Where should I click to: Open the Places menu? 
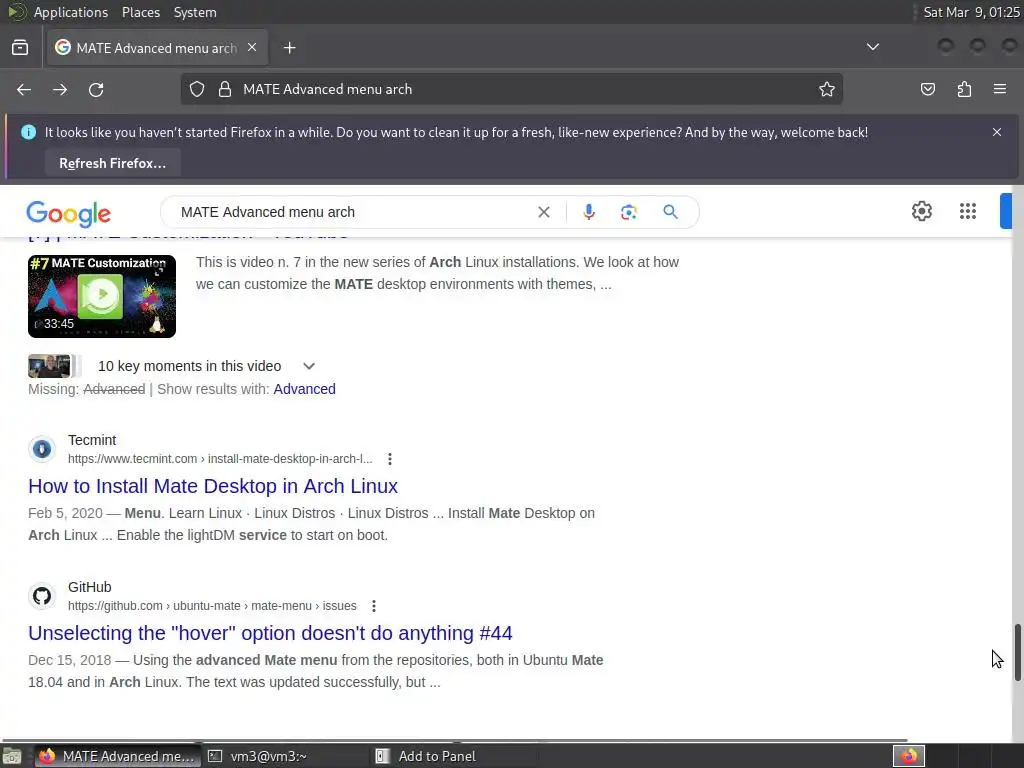click(140, 12)
